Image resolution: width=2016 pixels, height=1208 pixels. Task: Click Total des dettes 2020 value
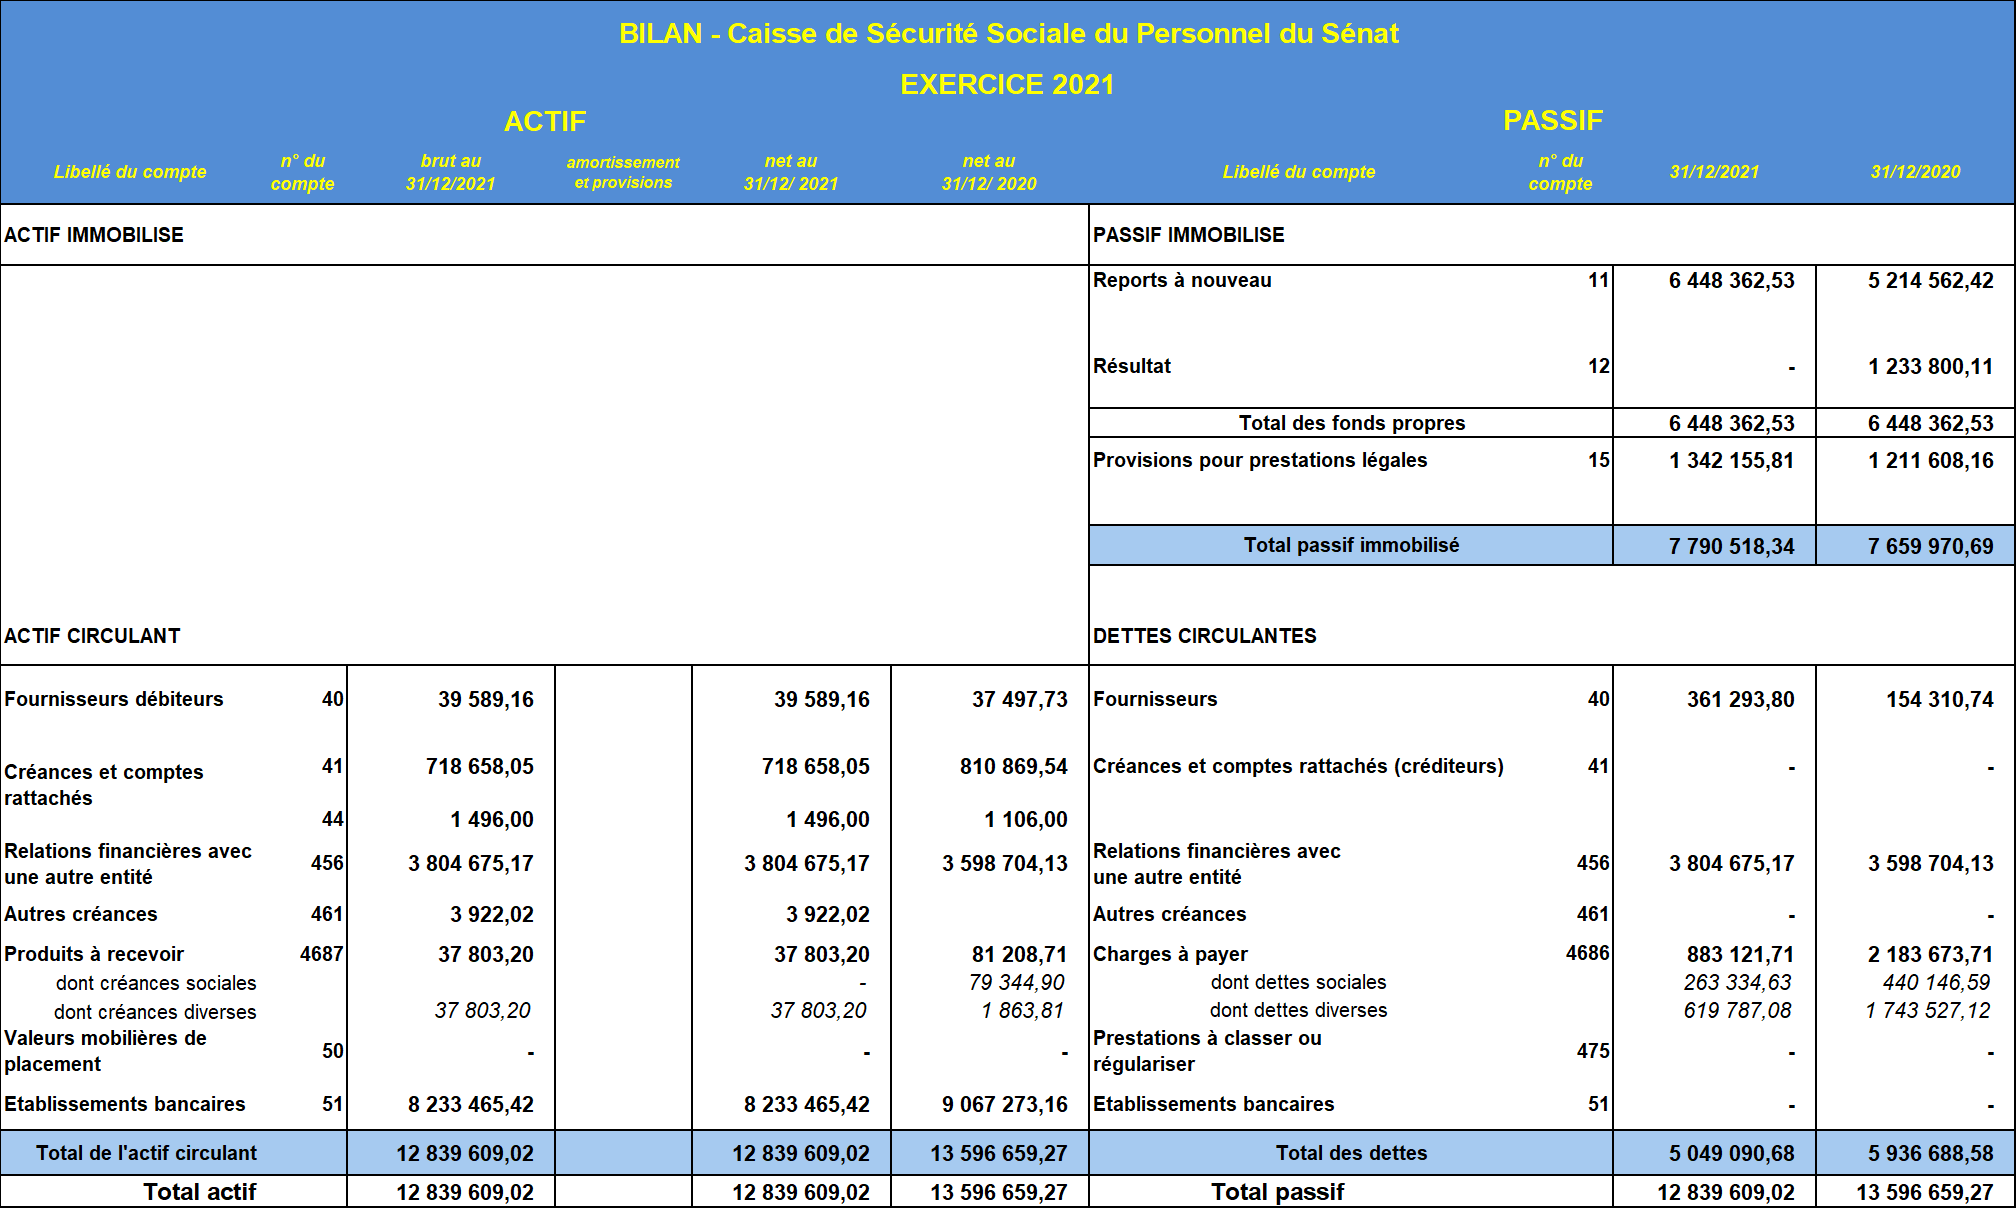[x=1930, y=1154]
